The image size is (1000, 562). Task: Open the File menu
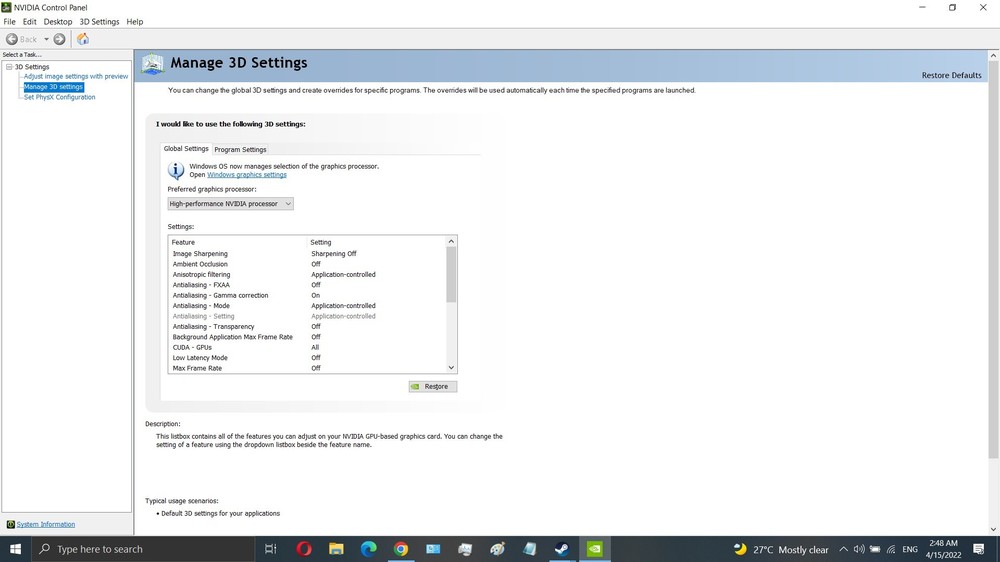click(x=10, y=22)
